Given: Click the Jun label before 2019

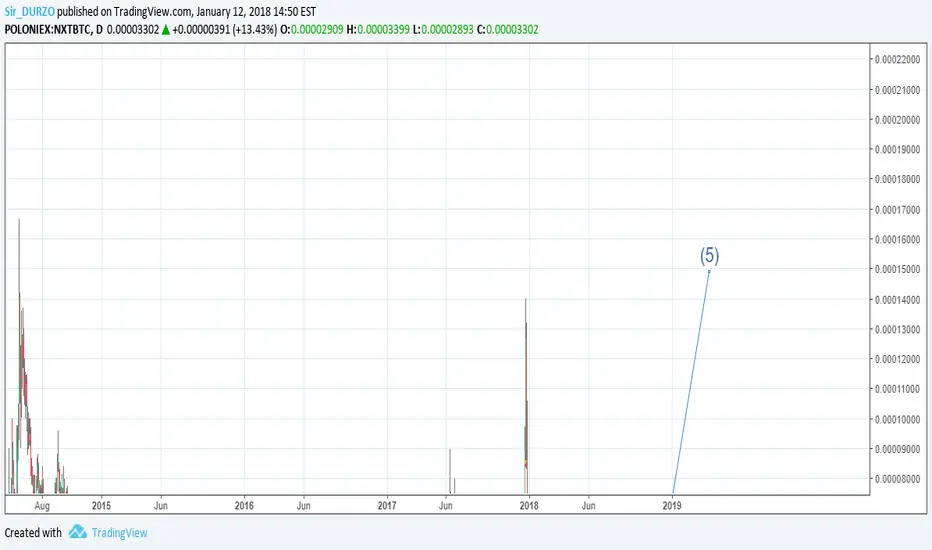Looking at the screenshot, I should (x=588, y=505).
